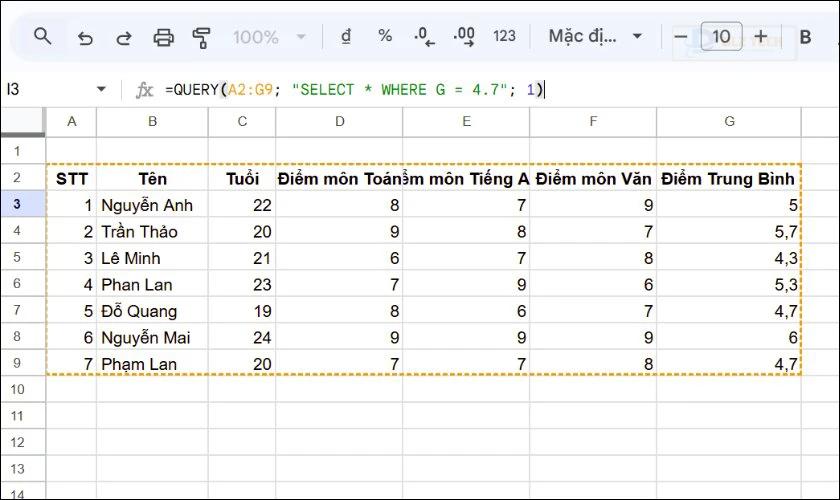The height and width of the screenshot is (500, 840).
Task: Open the 100% zoom dropdown
Action: [269, 37]
